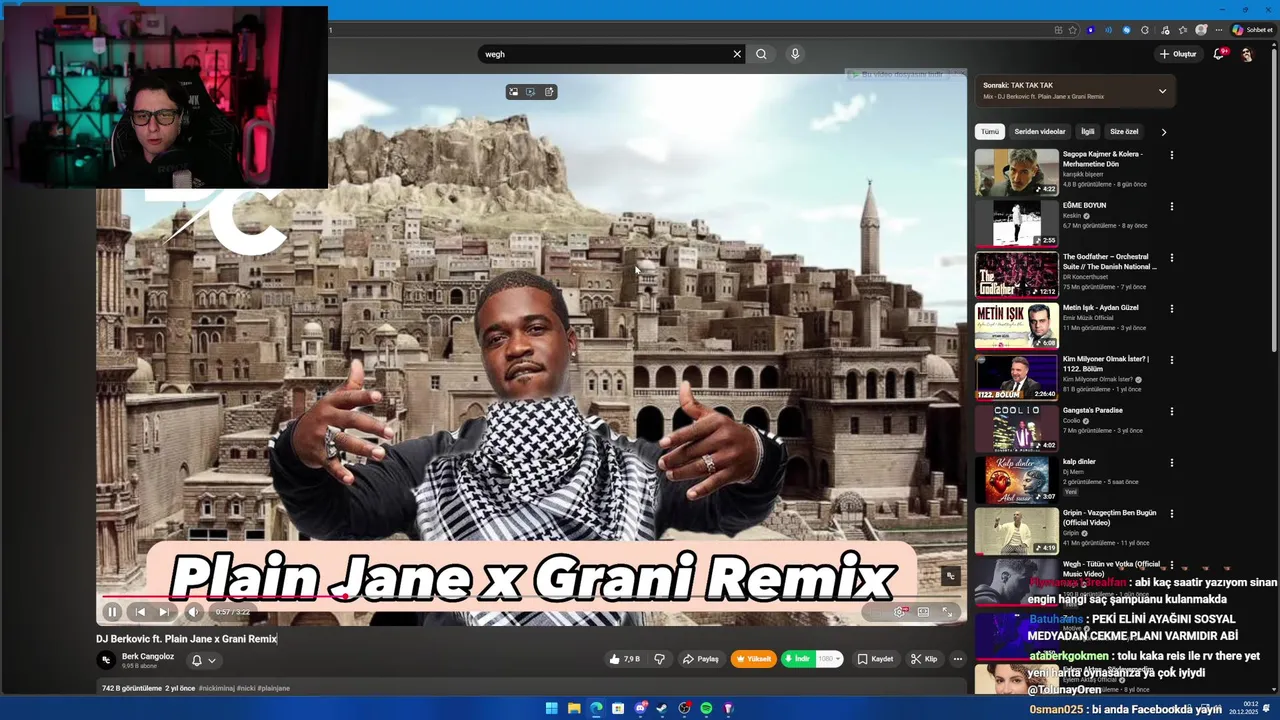1280x720 pixels.
Task: Show more filter chips with right arrow
Action: point(1163,131)
